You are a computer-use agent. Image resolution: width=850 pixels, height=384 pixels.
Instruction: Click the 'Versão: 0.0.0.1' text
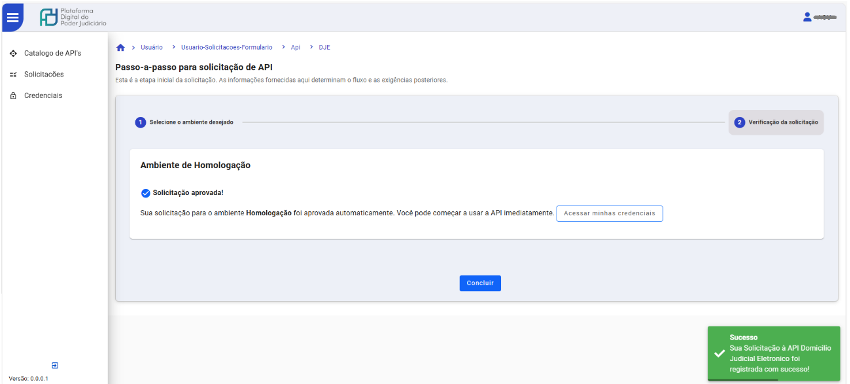click(29, 379)
